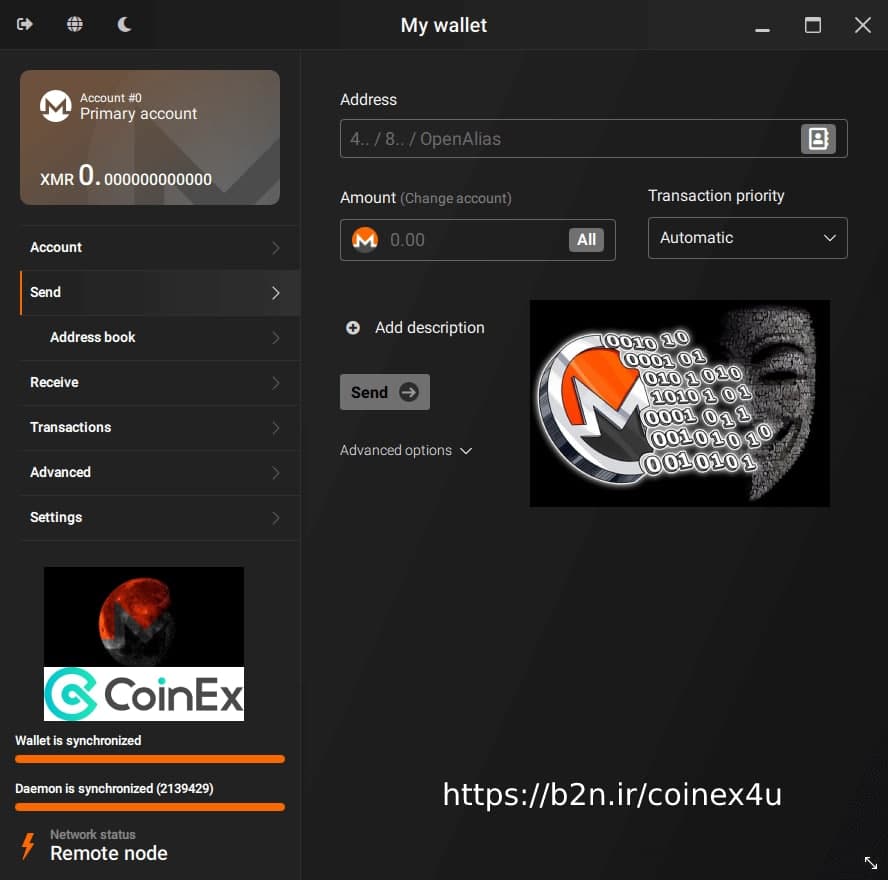Click the Daemon synchronized progress bar
888x880 pixels.
(x=148, y=807)
